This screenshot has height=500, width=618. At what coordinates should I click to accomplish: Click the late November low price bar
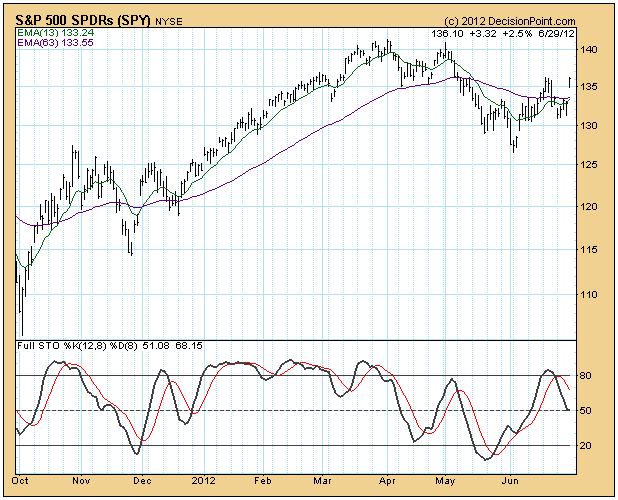point(132,249)
